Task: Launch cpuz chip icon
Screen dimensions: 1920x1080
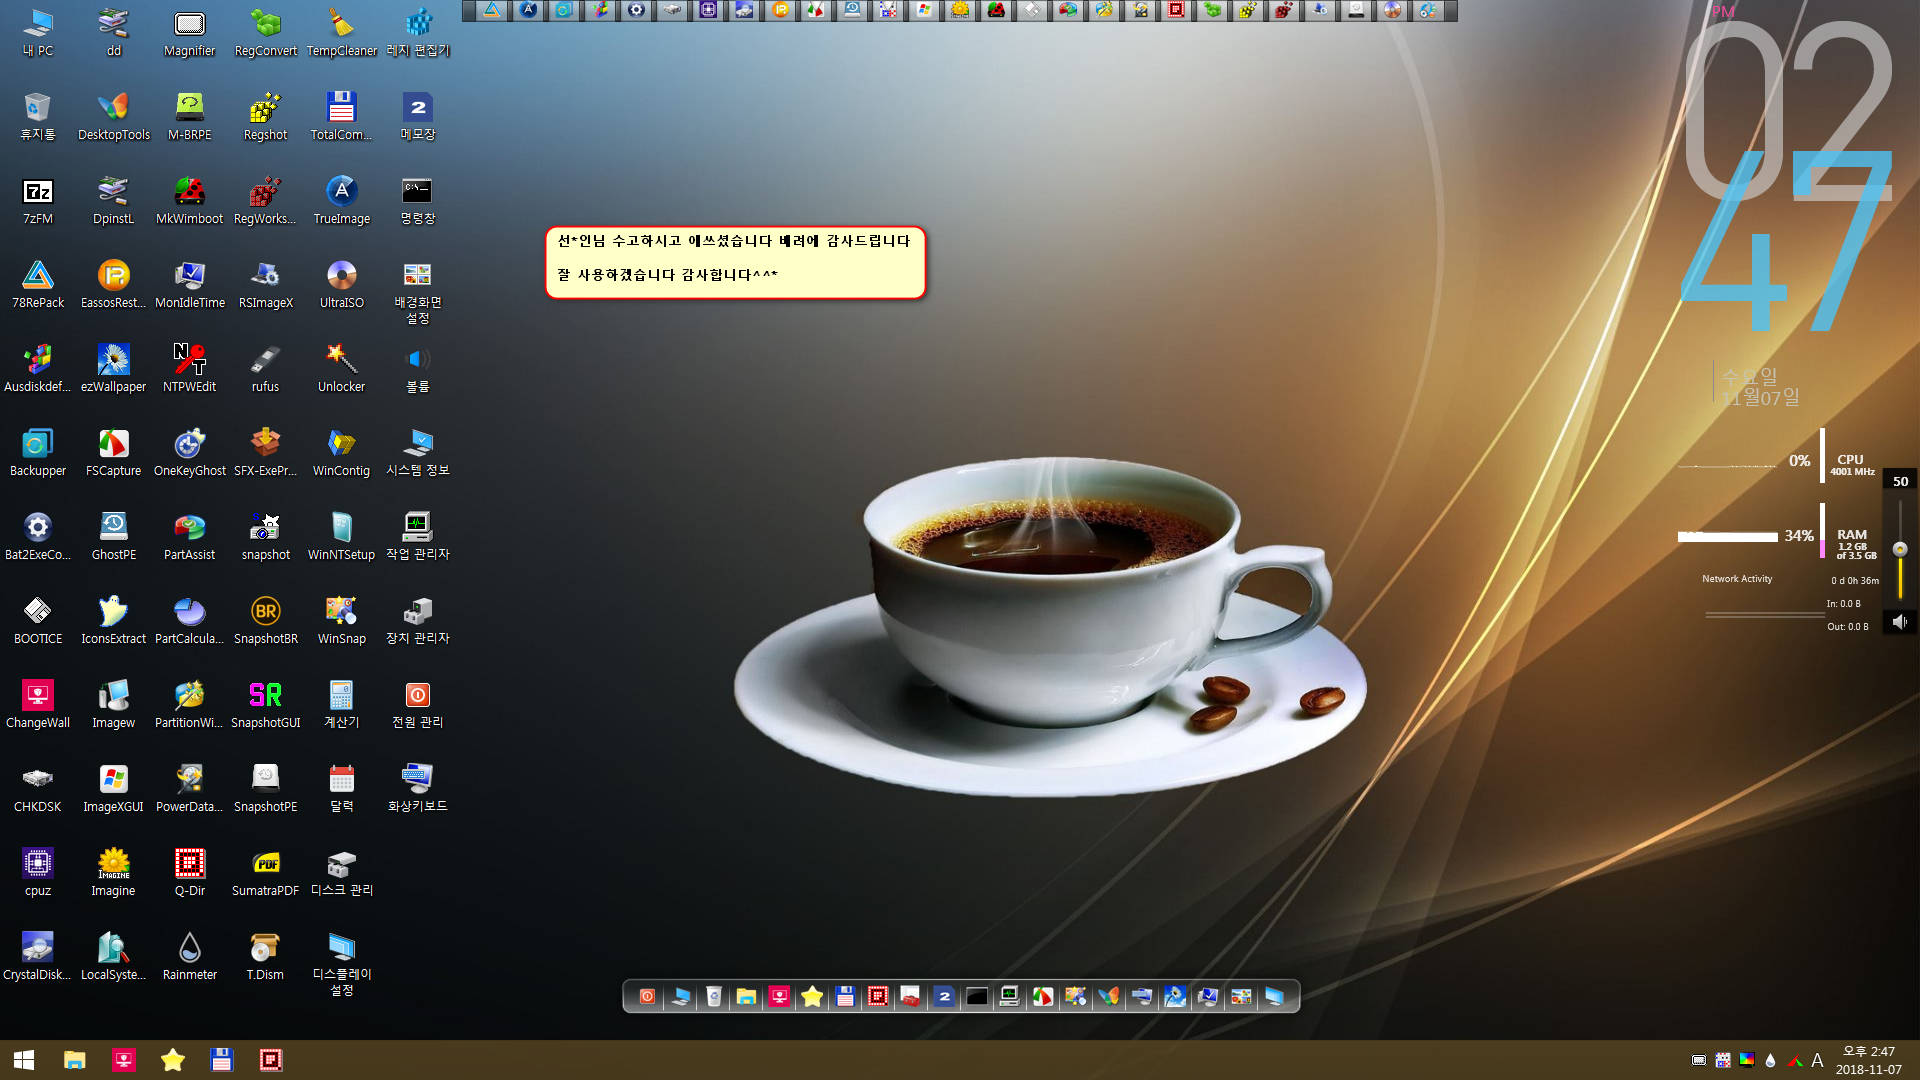Action: (x=38, y=871)
